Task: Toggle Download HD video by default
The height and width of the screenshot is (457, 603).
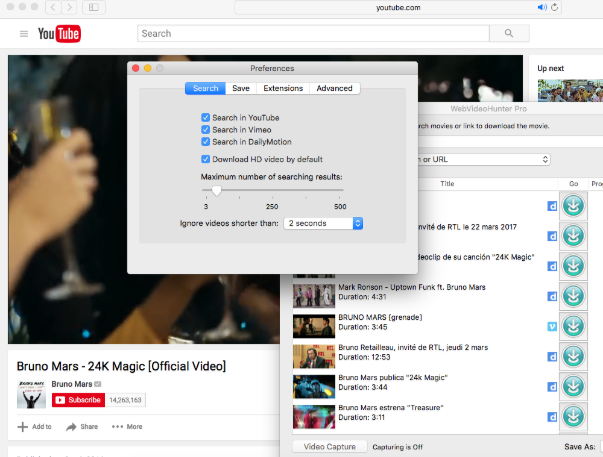Action: pos(206,159)
